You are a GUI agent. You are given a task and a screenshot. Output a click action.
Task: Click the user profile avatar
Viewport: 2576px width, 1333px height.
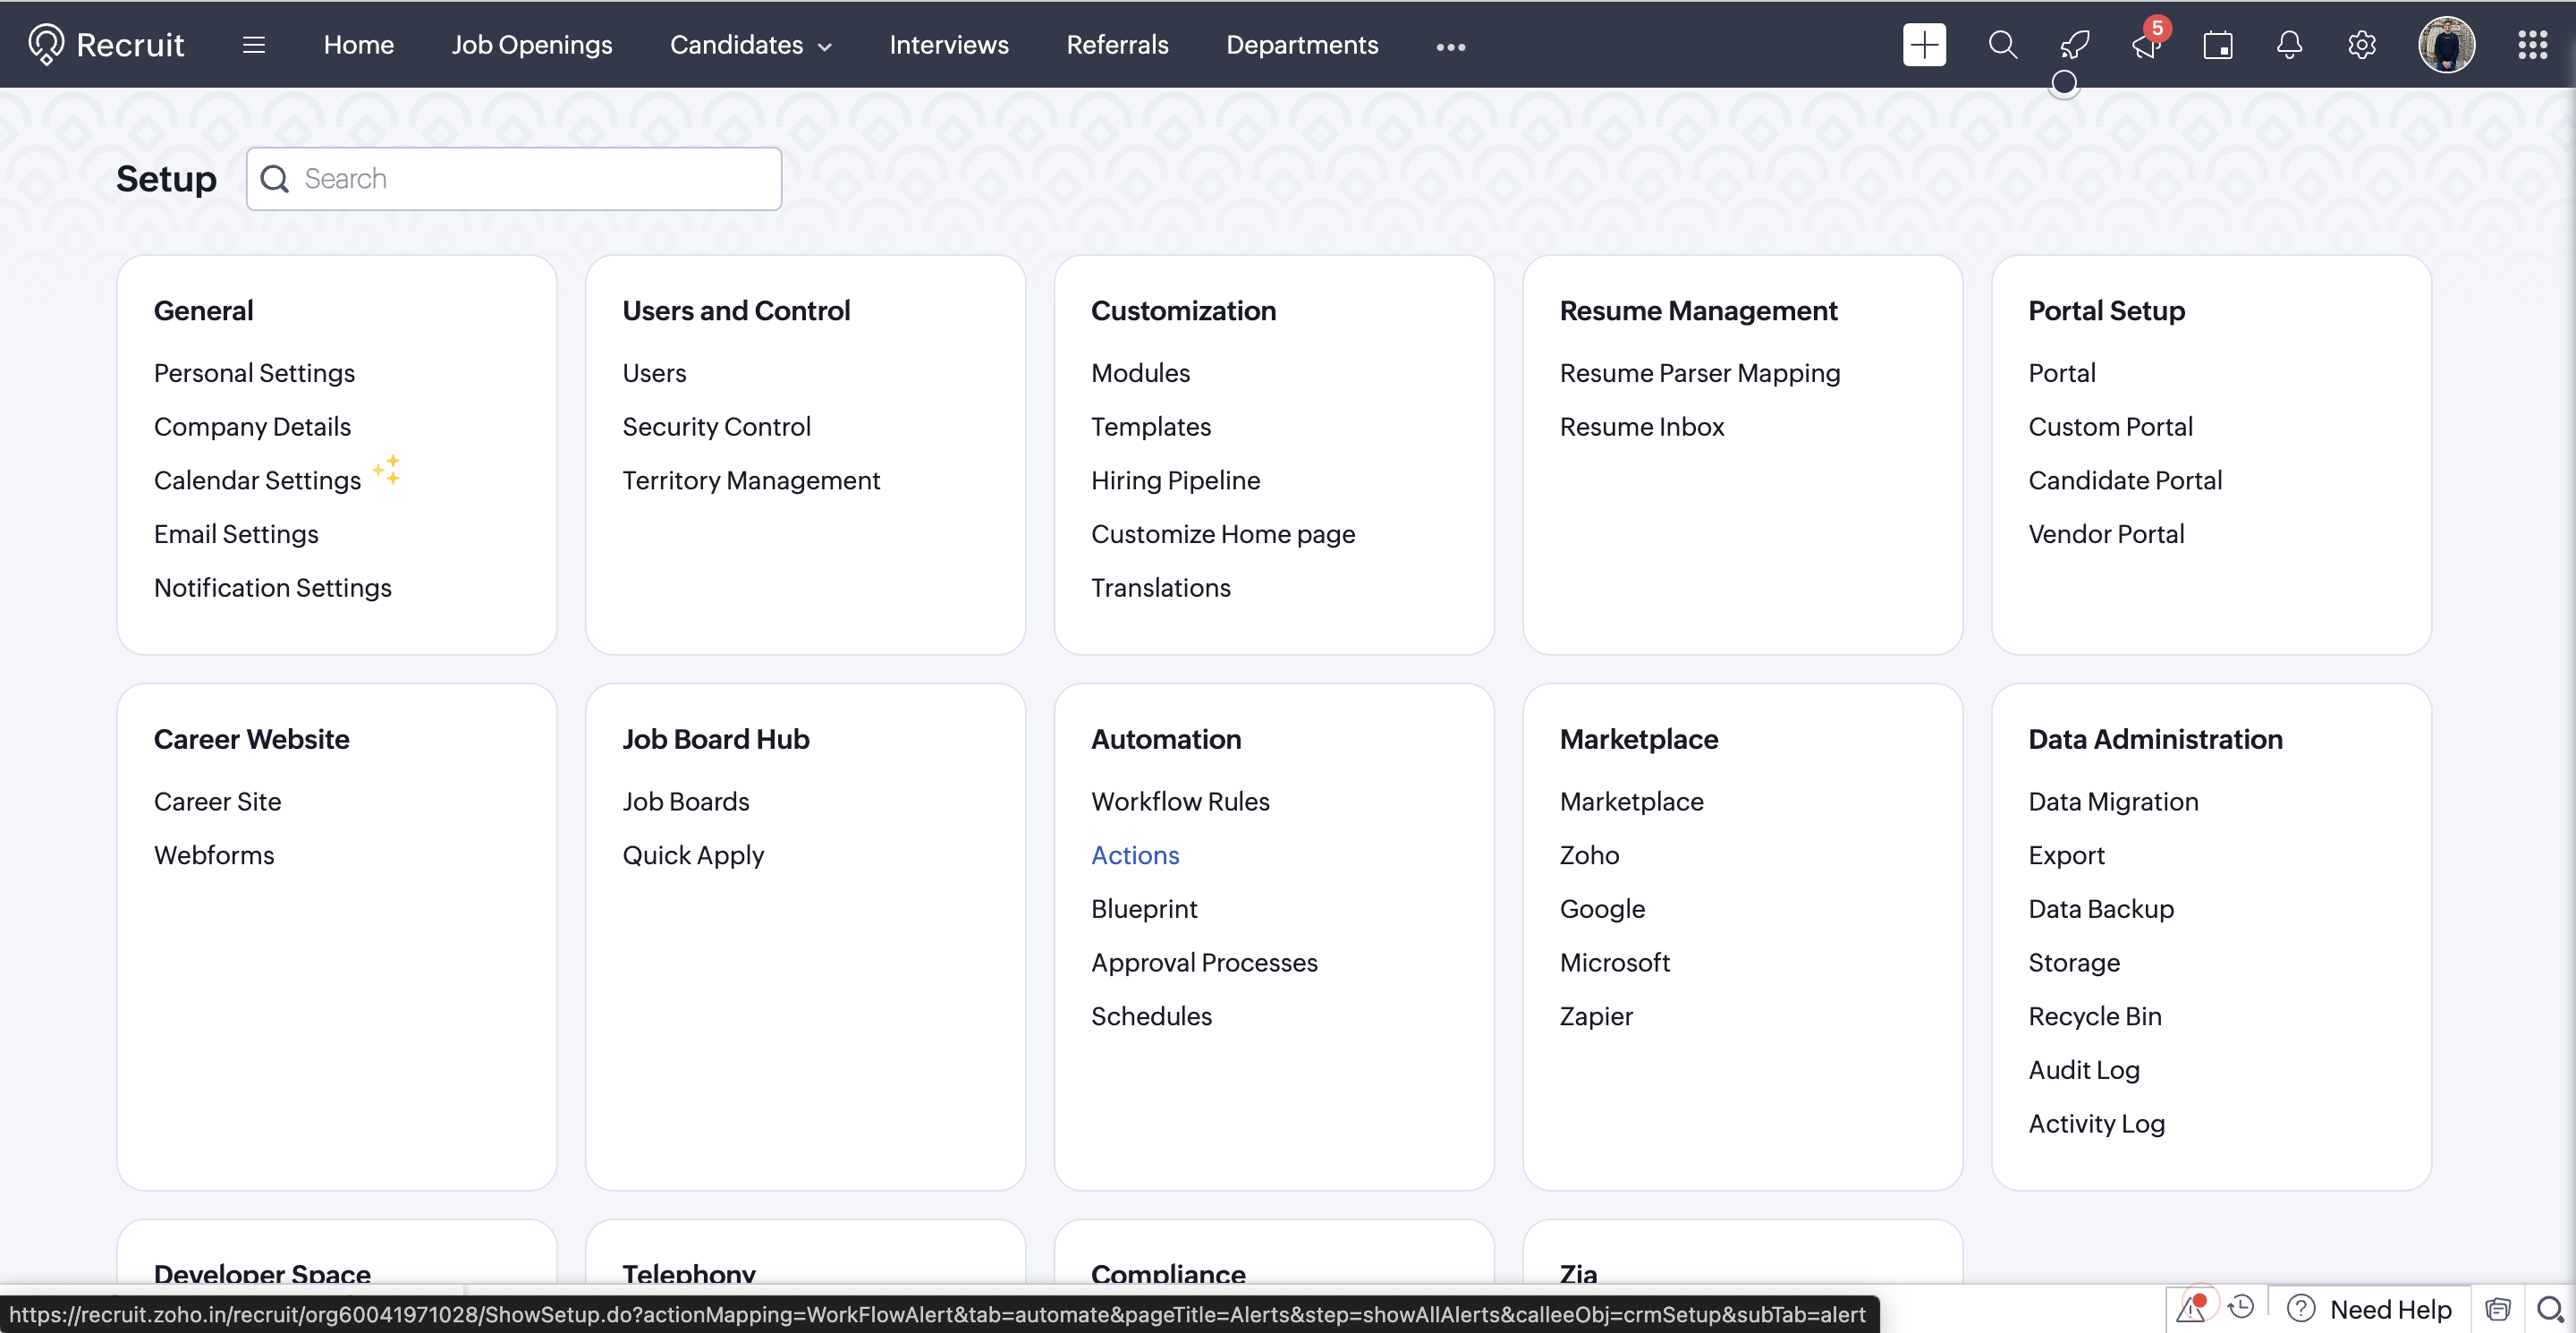[x=2447, y=44]
